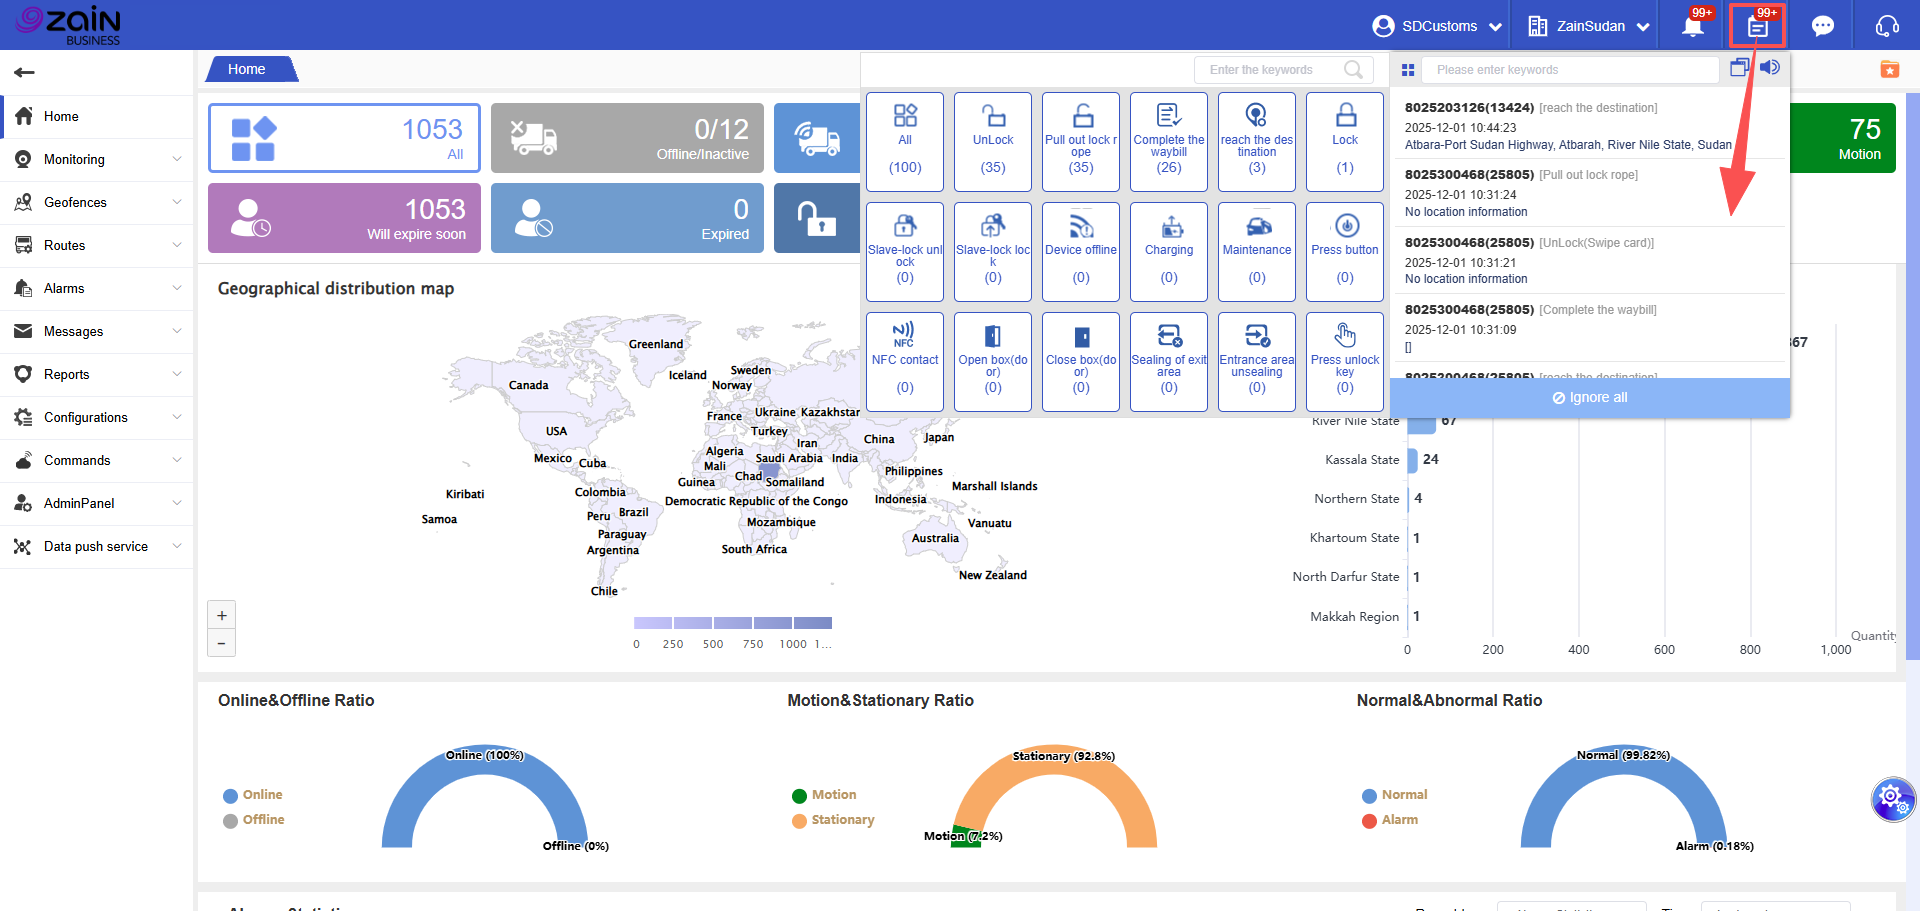Click the grid view icon in notification panel
The height and width of the screenshot is (911, 1920).
(x=1408, y=70)
